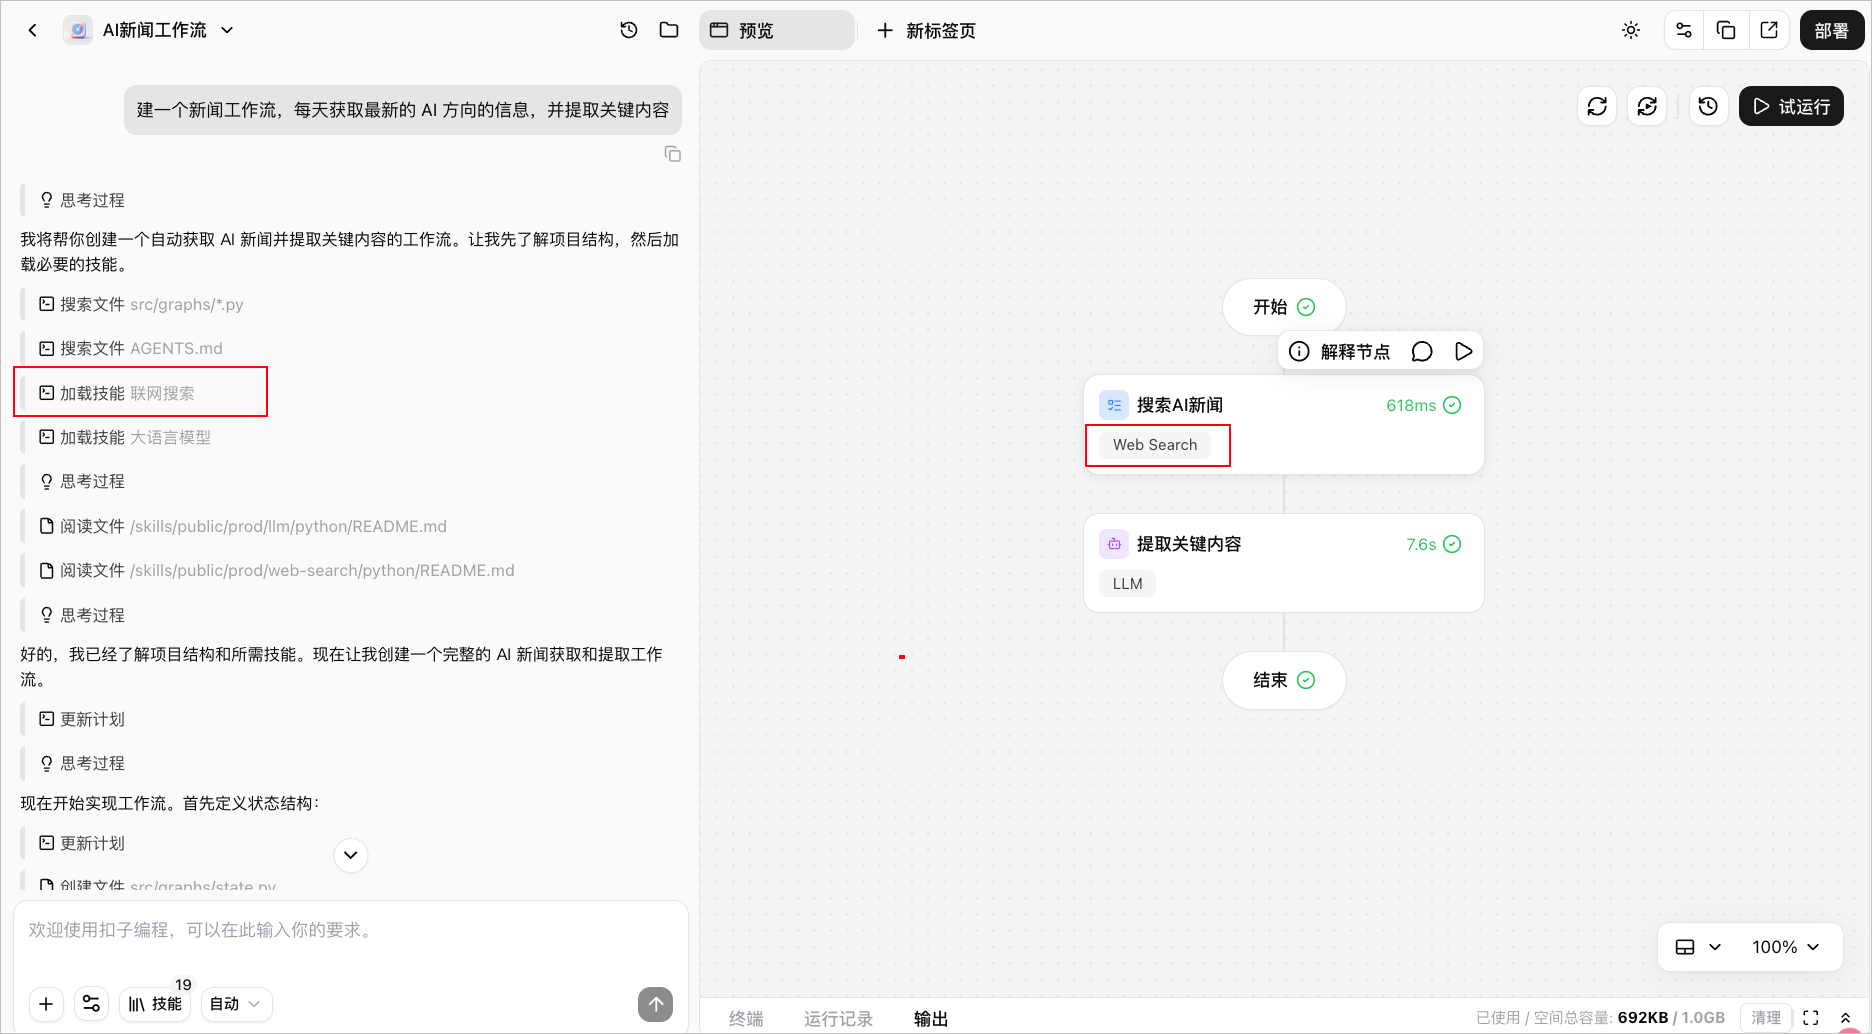Image resolution: width=1872 pixels, height=1034 pixels.
Task: Open node comment bubble icon
Action: click(1422, 351)
